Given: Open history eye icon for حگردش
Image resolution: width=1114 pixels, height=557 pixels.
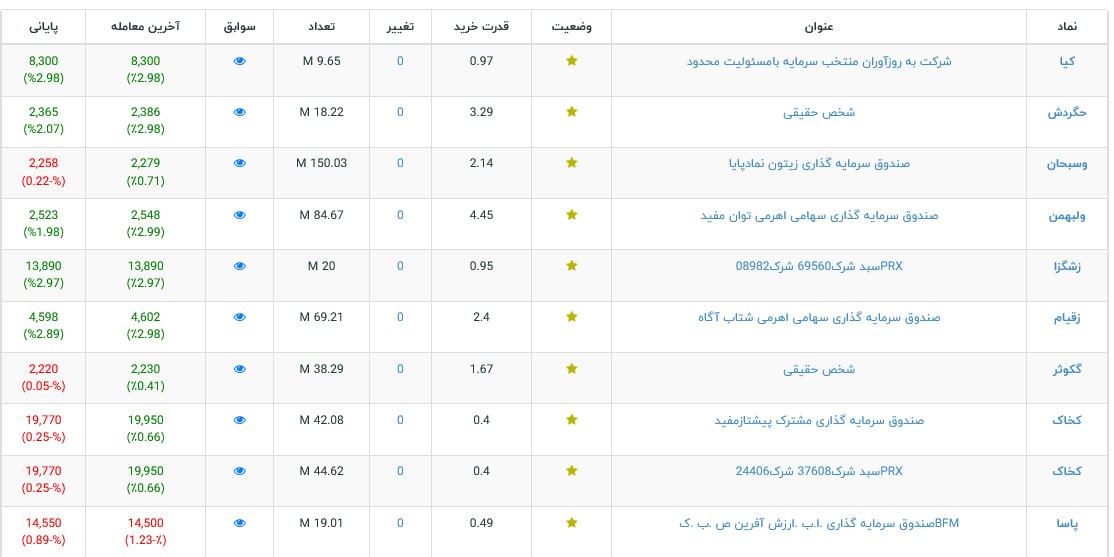Looking at the screenshot, I should (x=239, y=112).
